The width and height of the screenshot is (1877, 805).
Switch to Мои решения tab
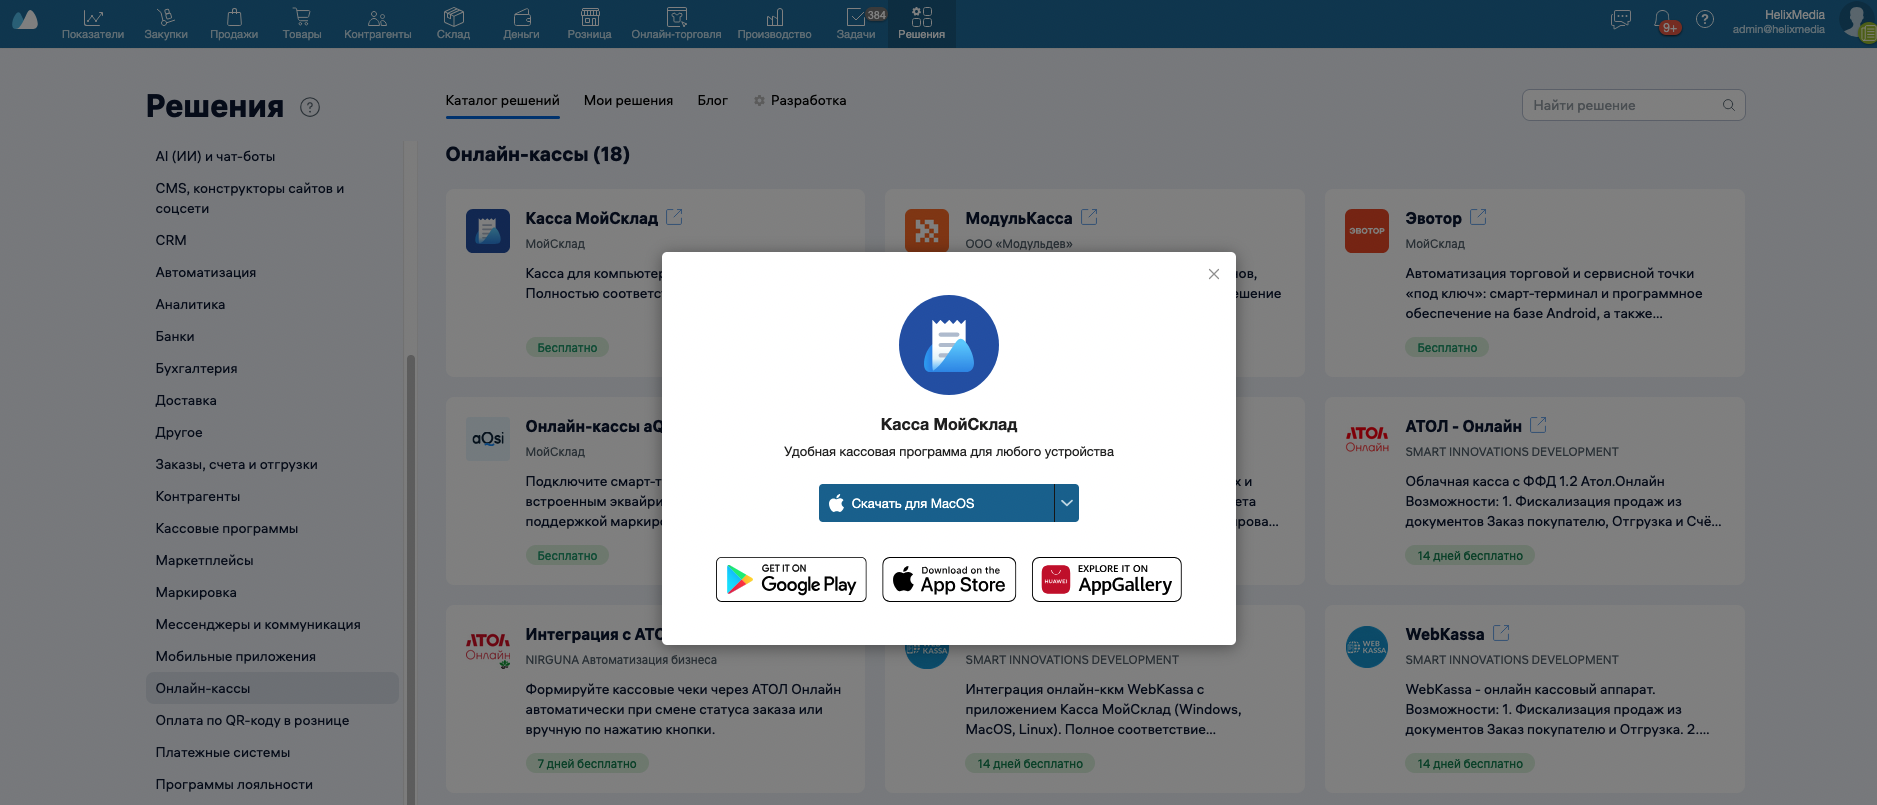(x=629, y=101)
